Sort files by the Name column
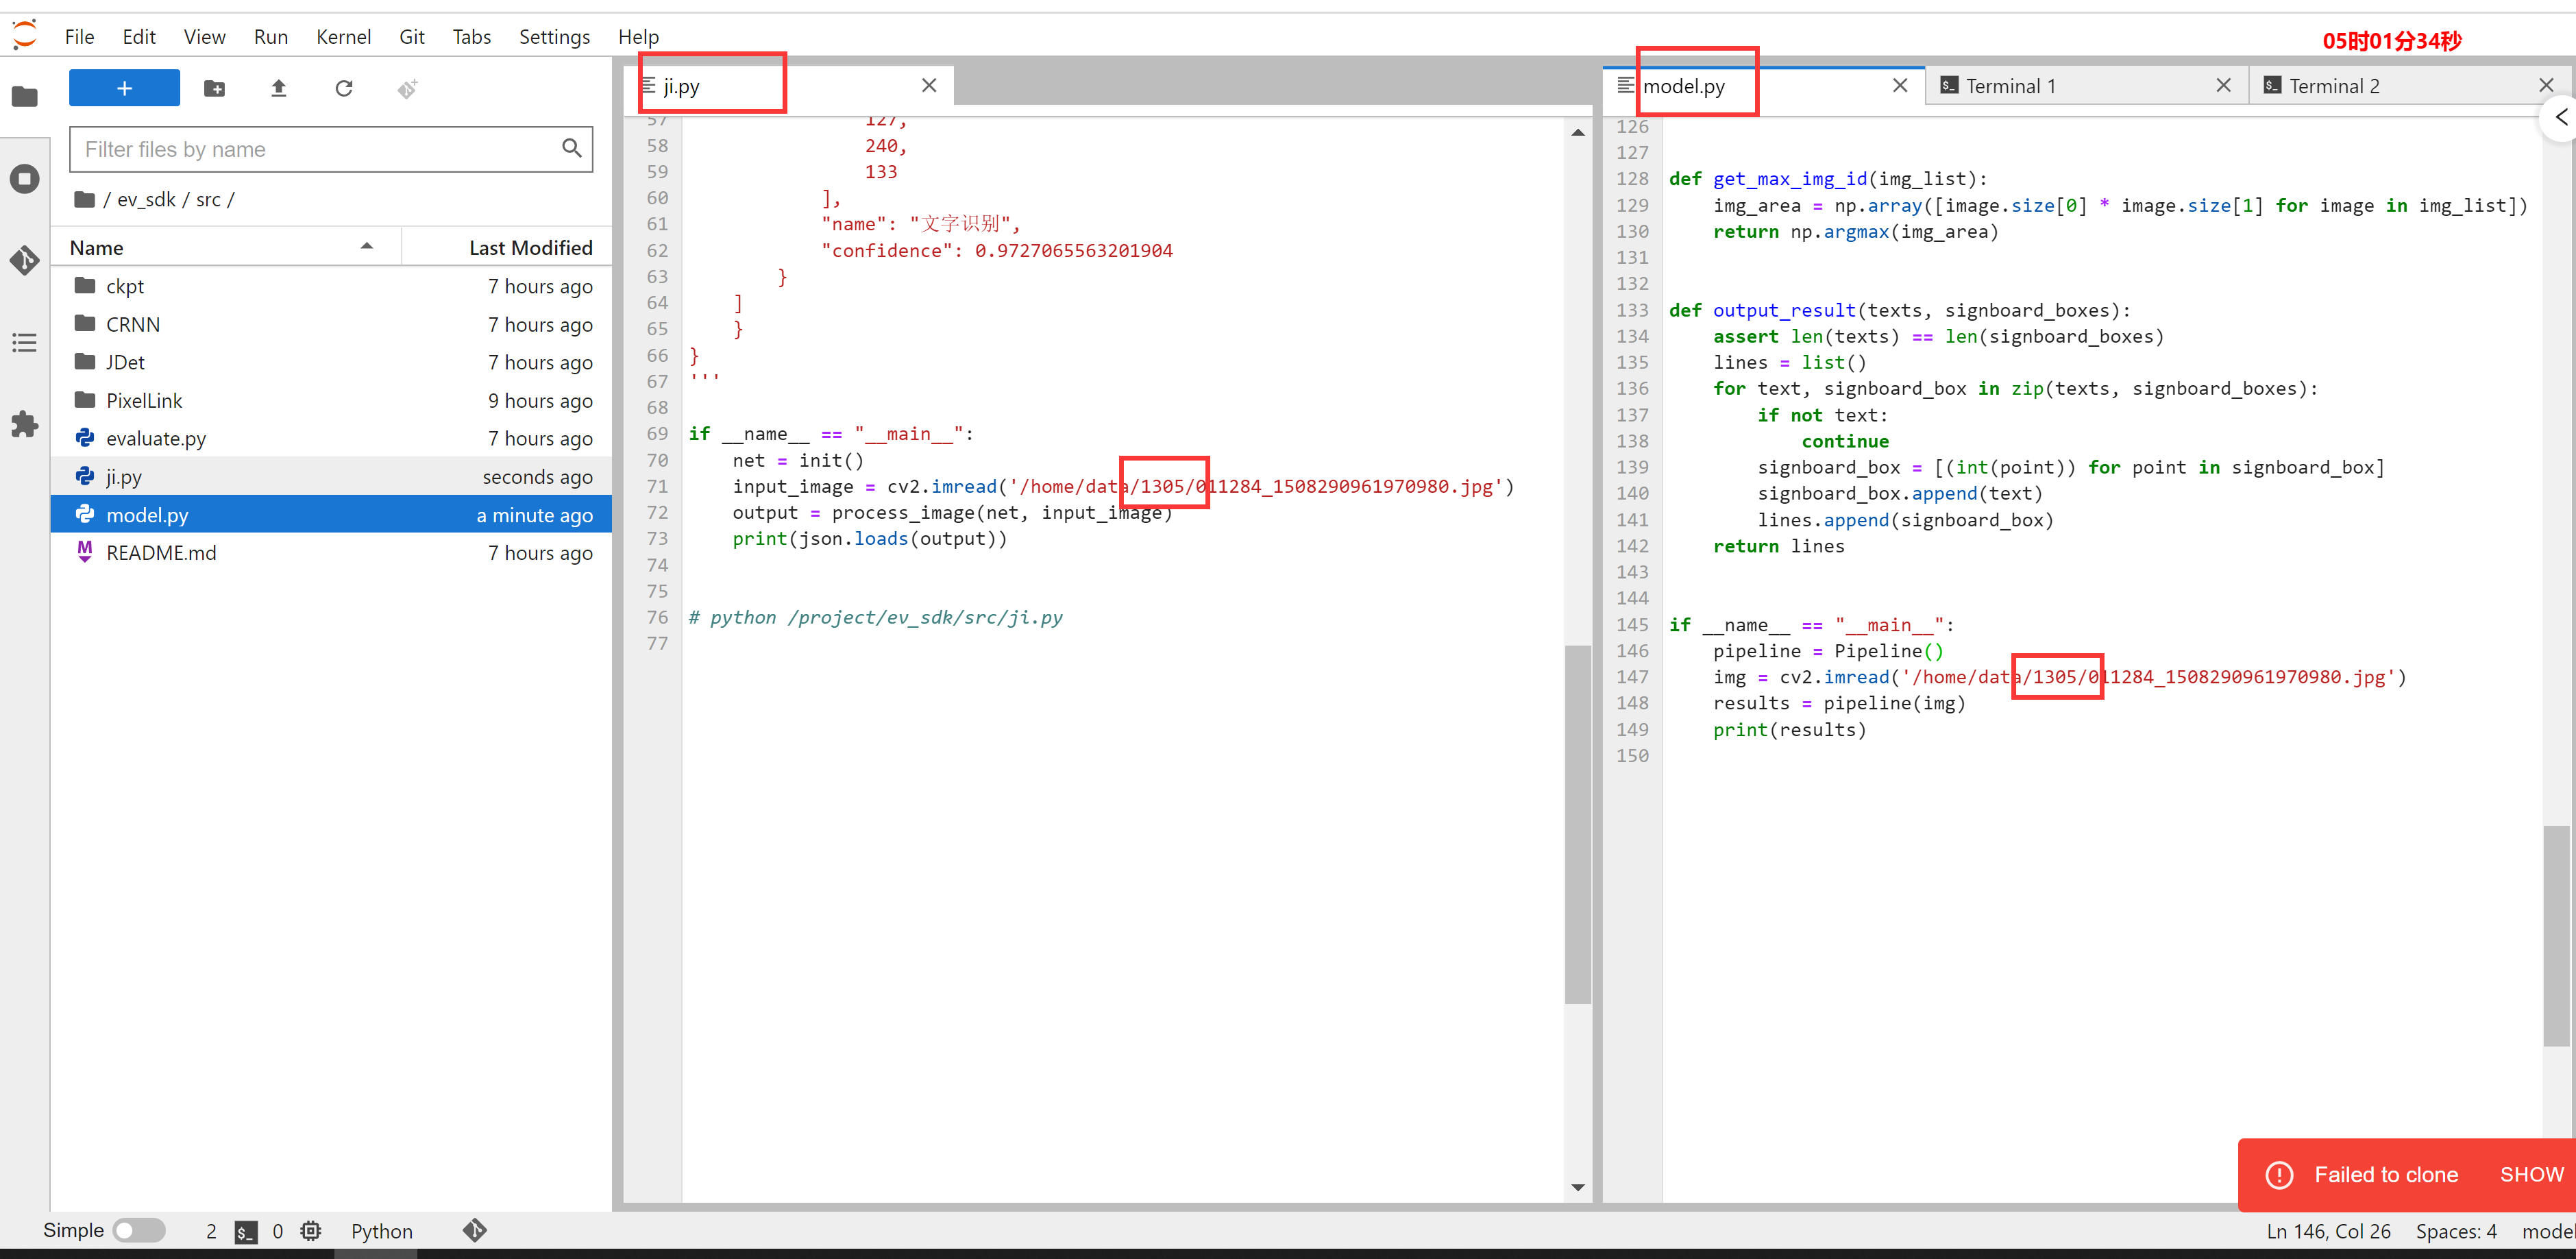This screenshot has width=2576, height=1259. [x=97, y=248]
